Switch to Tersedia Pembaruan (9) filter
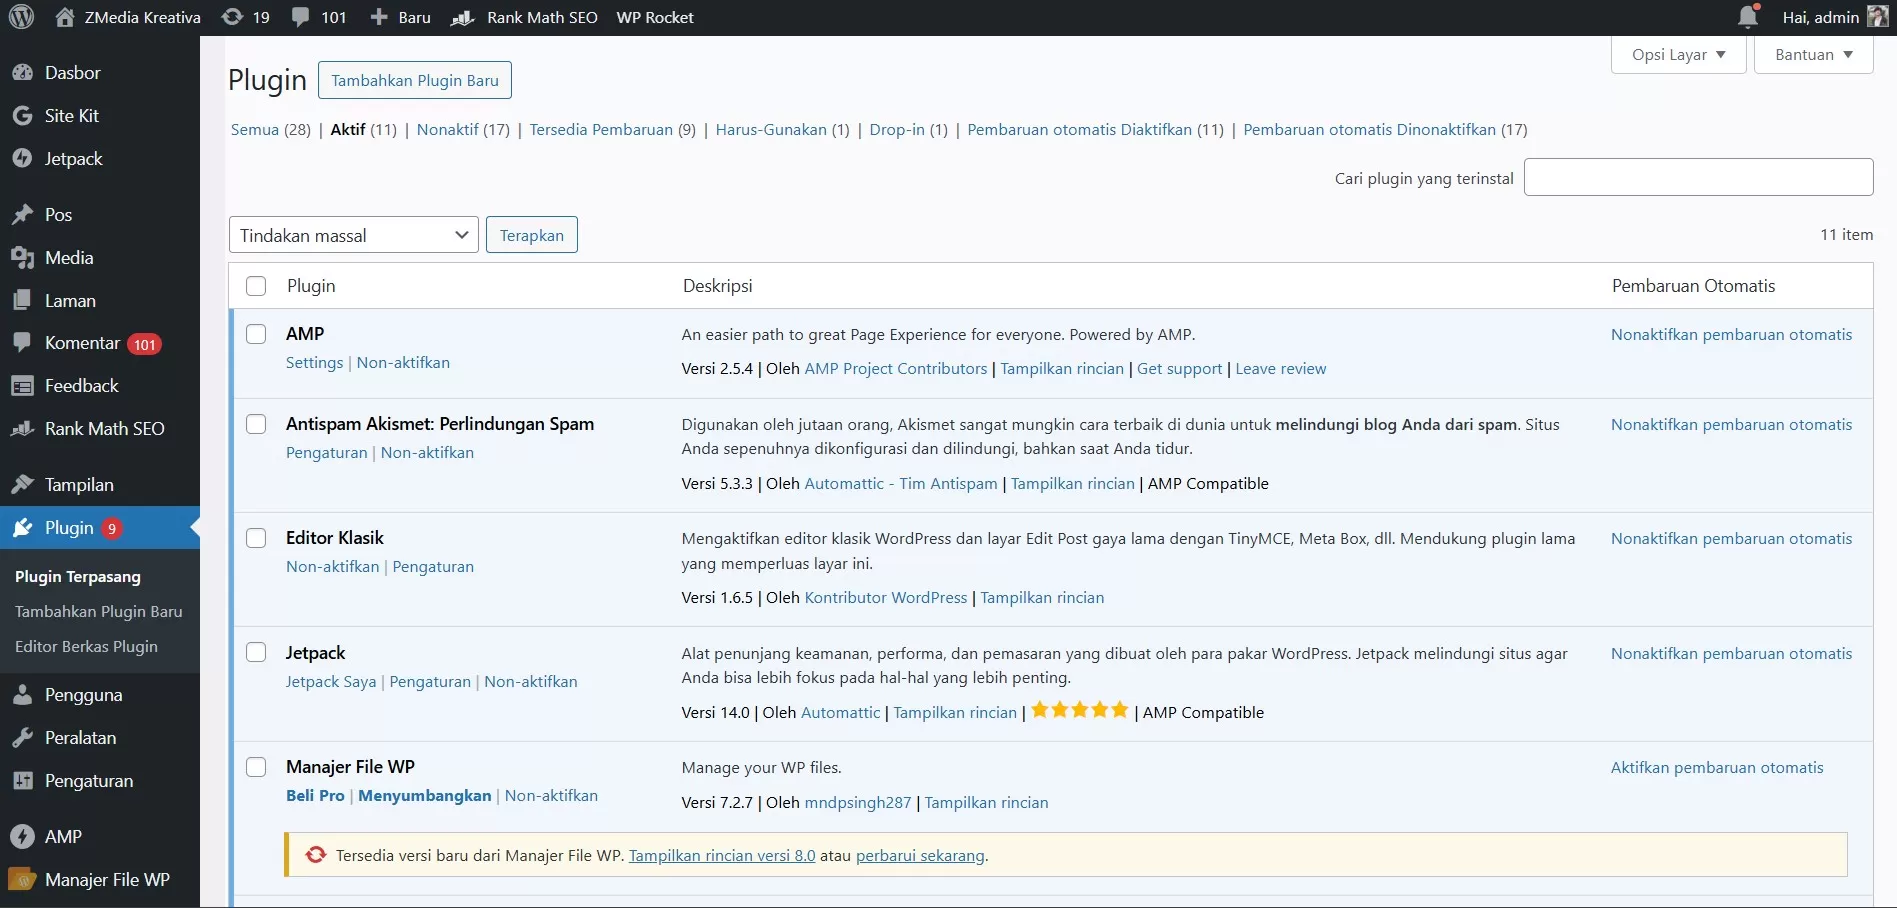1897x908 pixels. 612,130
